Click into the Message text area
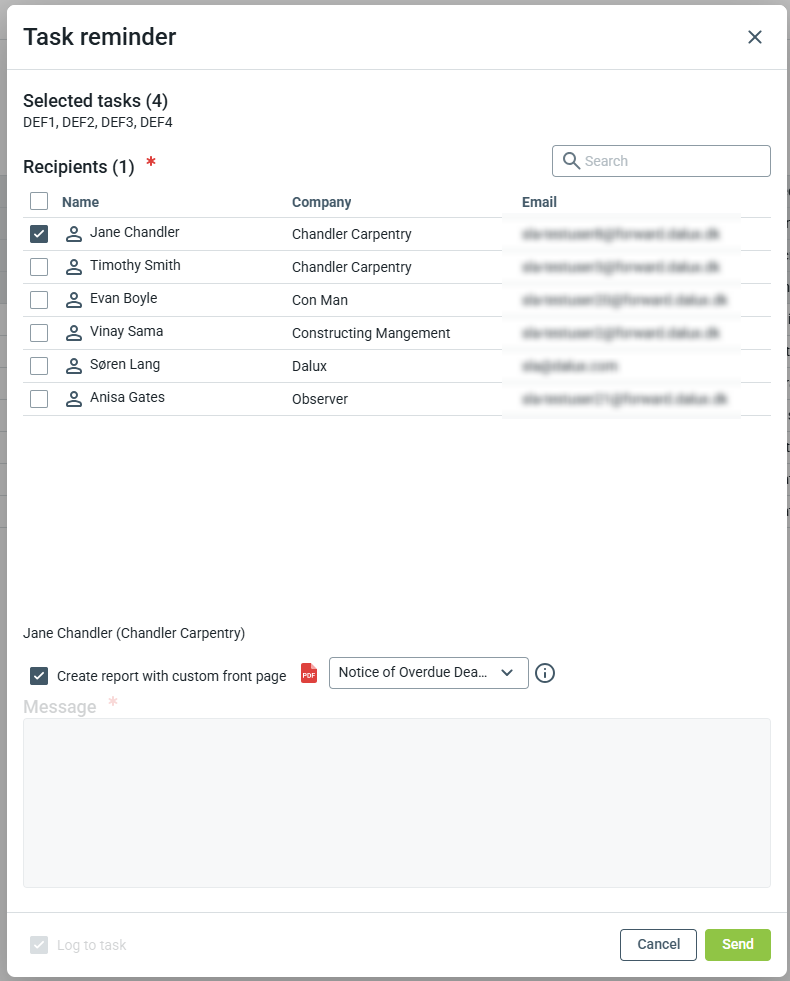 click(x=396, y=802)
